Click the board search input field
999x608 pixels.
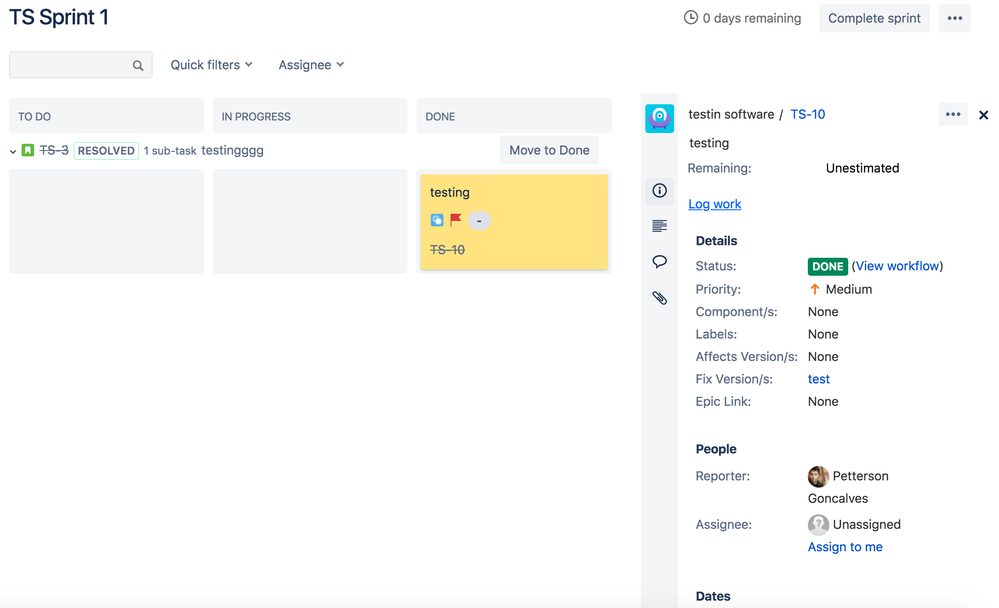(x=80, y=64)
